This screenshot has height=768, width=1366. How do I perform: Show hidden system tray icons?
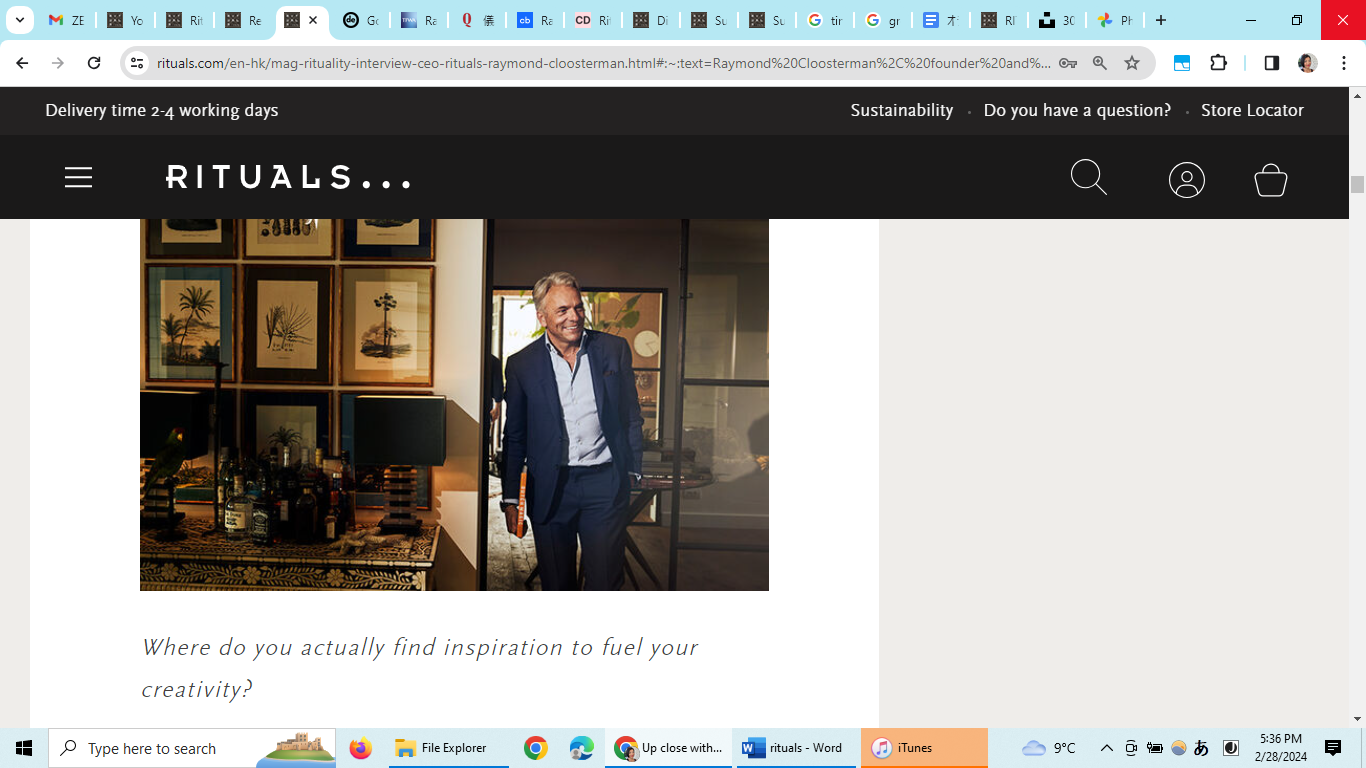click(x=1106, y=748)
